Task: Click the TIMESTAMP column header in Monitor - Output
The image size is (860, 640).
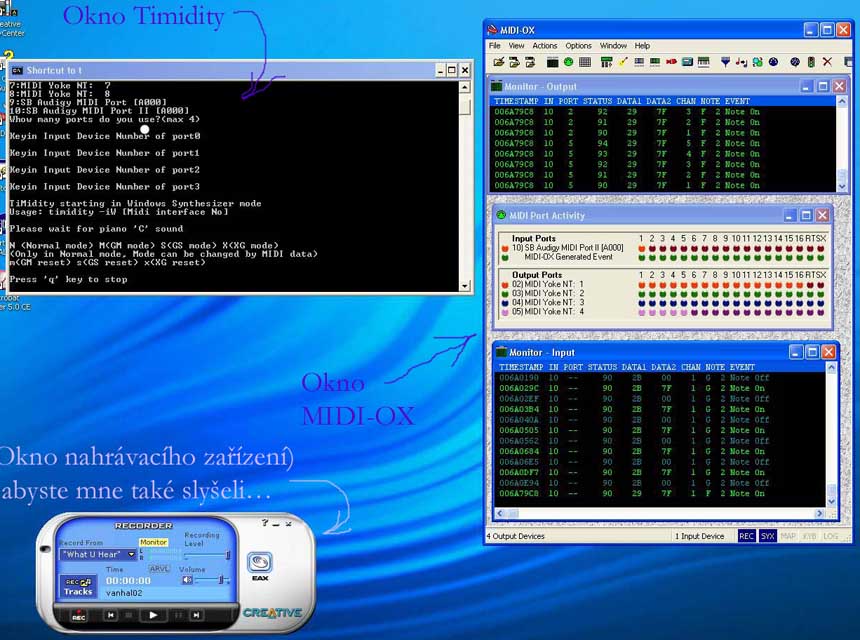Action: 516,101
